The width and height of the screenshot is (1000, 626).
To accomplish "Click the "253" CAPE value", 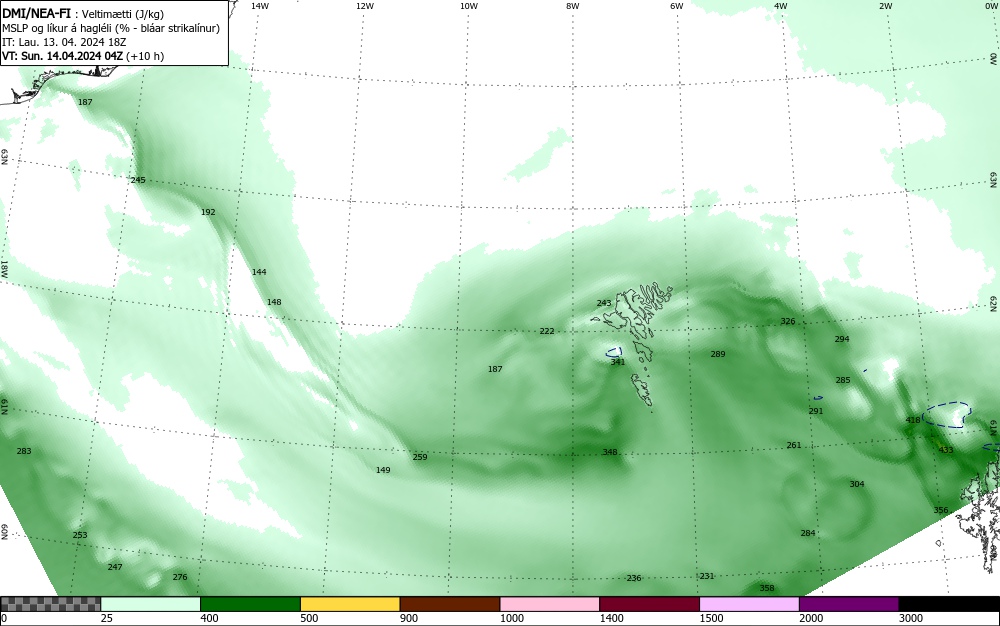I will 80,535.
